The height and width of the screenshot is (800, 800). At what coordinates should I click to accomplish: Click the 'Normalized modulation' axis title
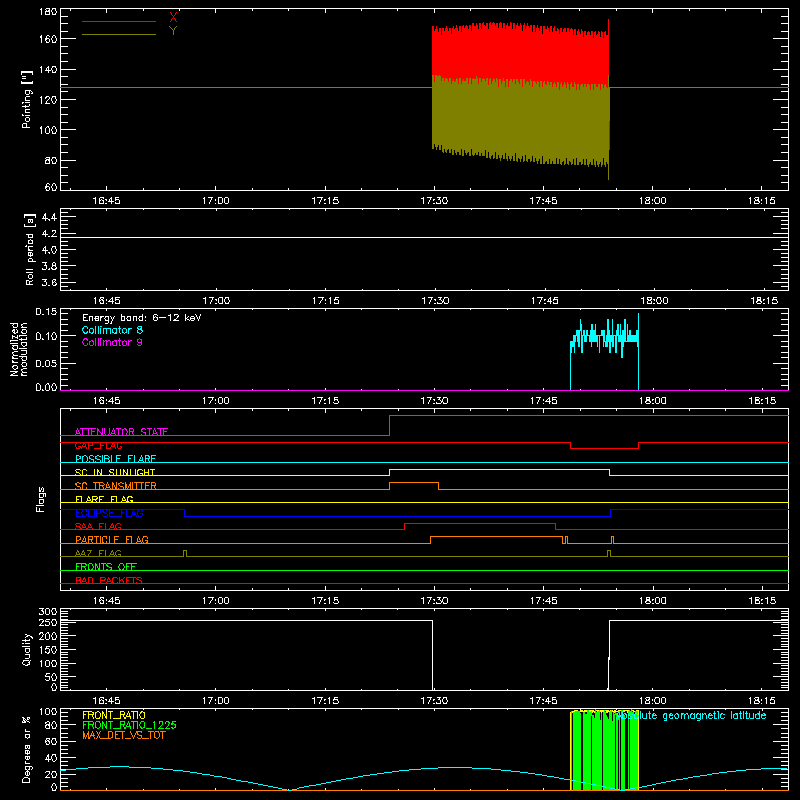pos(19,349)
